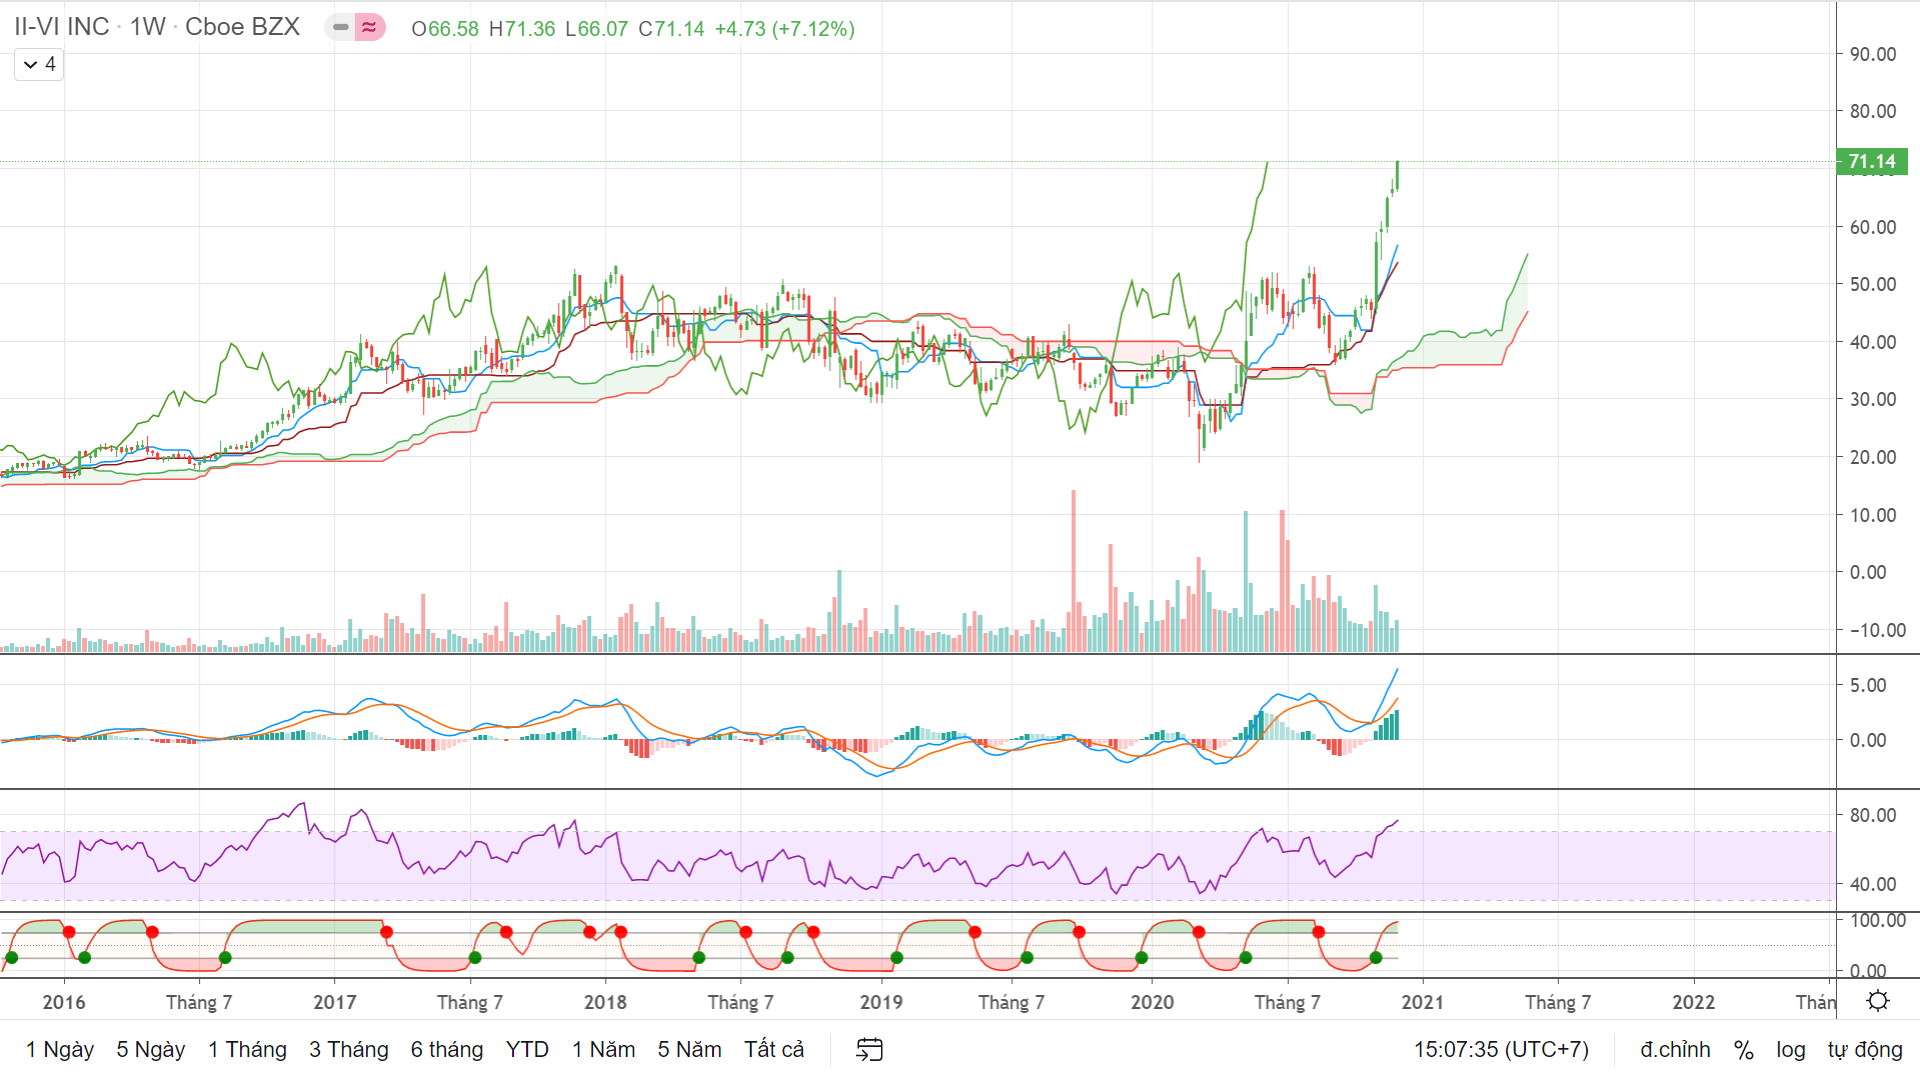
Task: Click the 50.00 level on price scale
Action: click(1873, 284)
